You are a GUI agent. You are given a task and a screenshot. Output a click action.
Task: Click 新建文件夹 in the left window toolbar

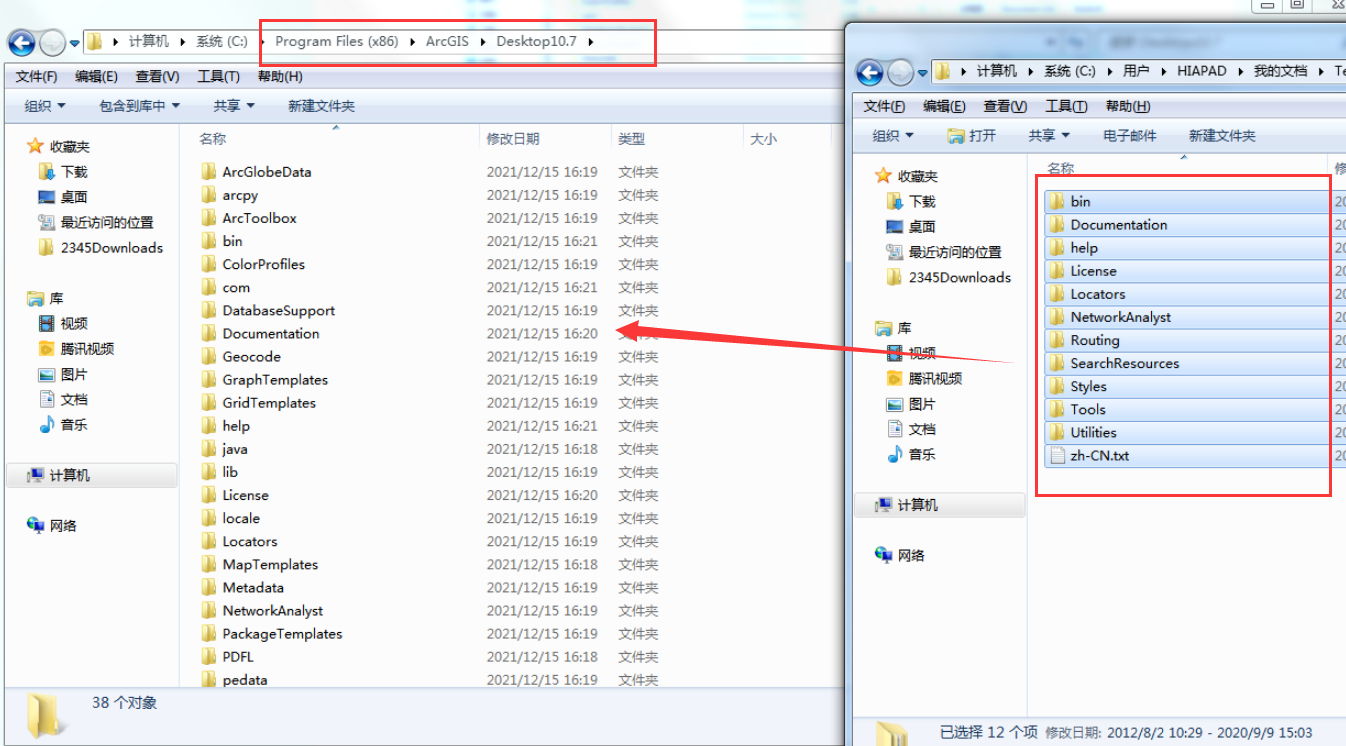point(321,106)
